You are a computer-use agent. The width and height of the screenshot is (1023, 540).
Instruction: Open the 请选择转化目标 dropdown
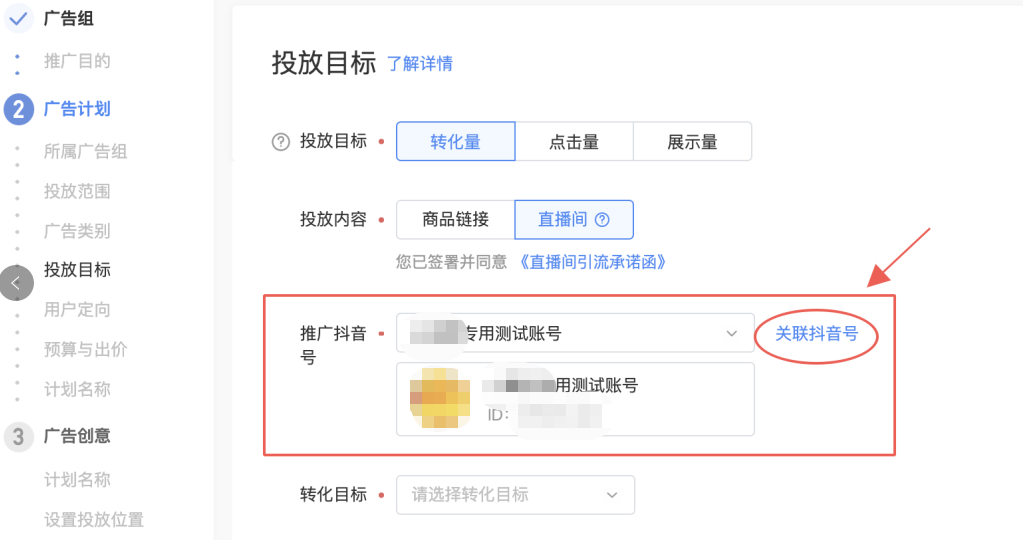[x=515, y=494]
